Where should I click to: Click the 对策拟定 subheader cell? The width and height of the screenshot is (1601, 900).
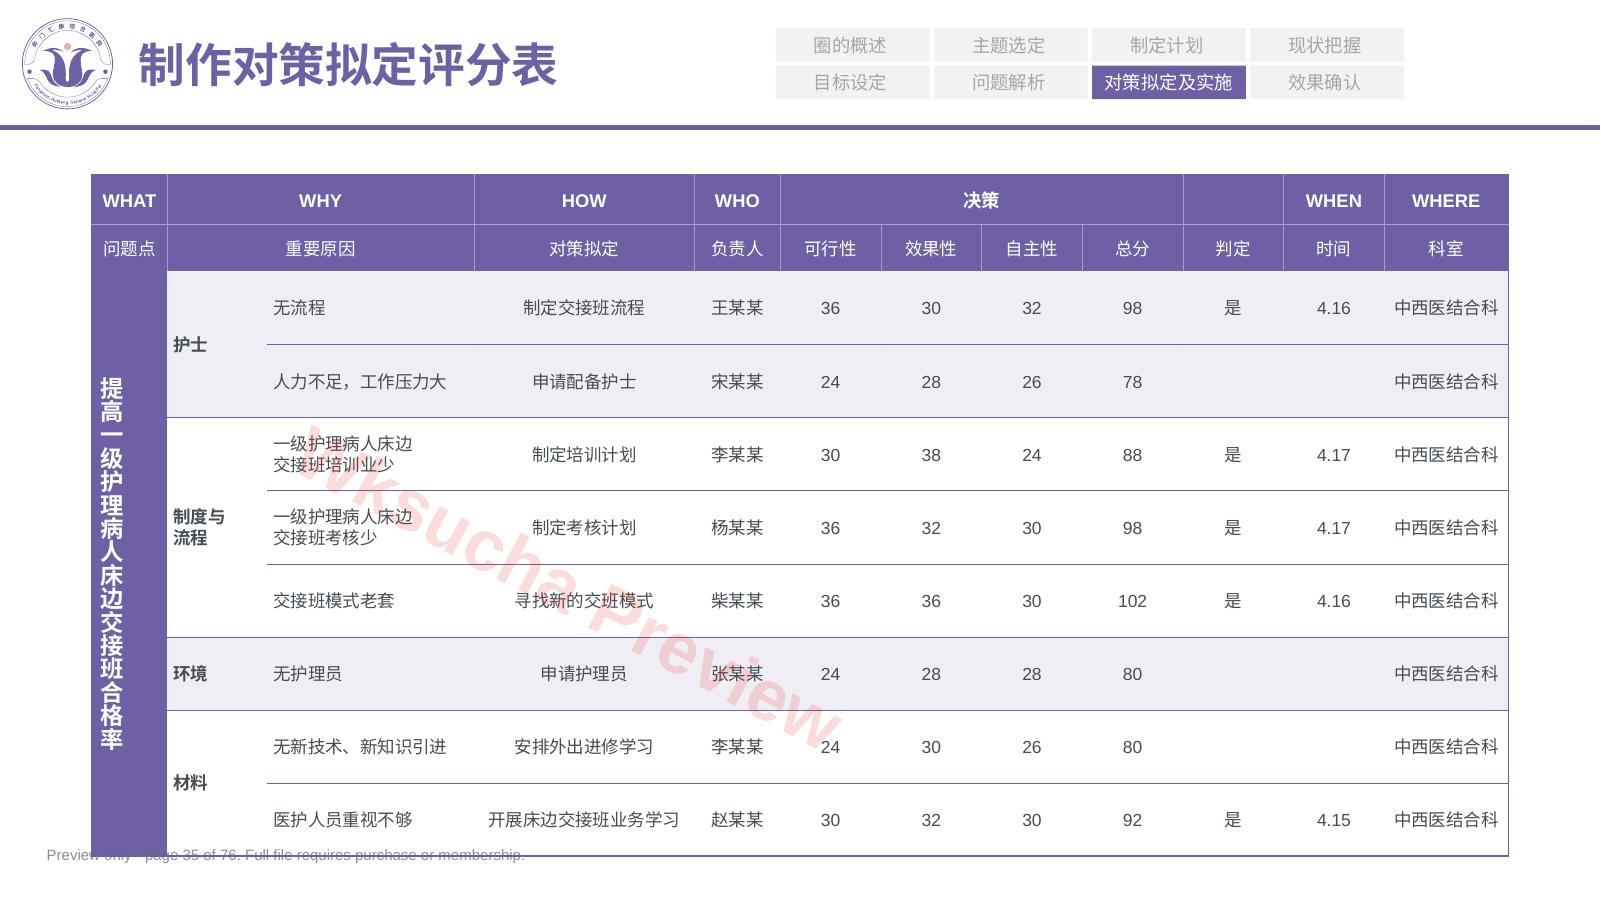coord(584,248)
